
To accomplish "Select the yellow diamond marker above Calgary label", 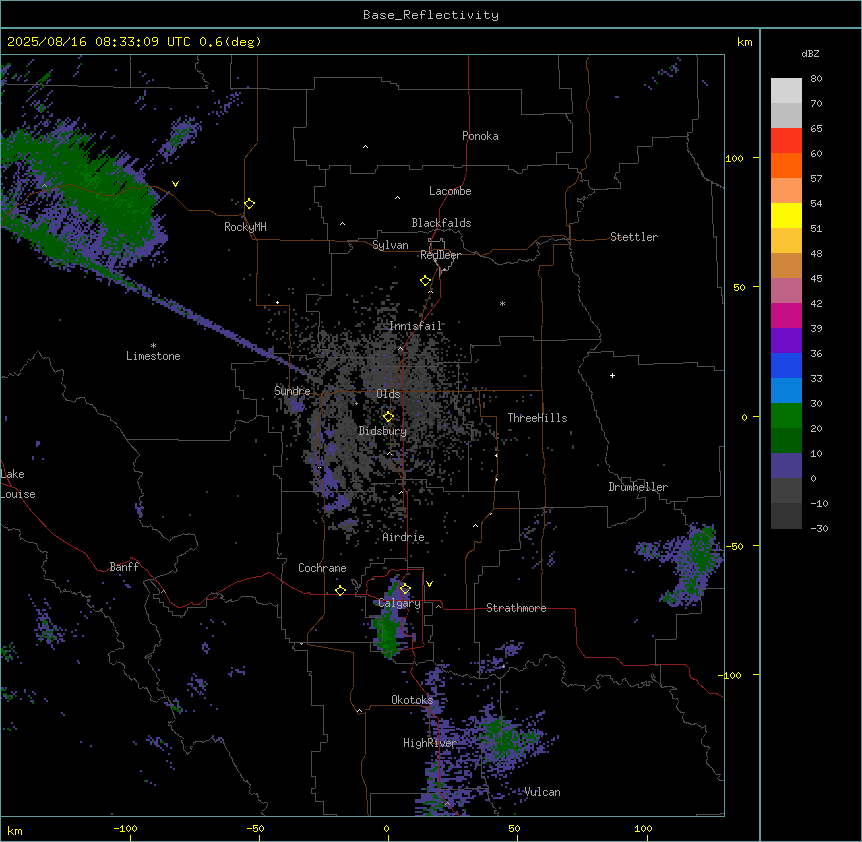I will 405,589.
